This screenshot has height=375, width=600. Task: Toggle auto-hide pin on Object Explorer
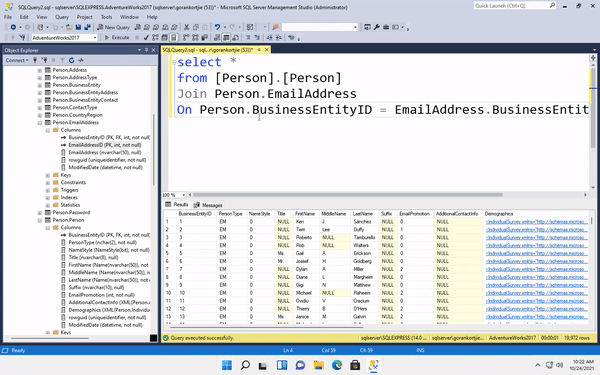[146, 50]
